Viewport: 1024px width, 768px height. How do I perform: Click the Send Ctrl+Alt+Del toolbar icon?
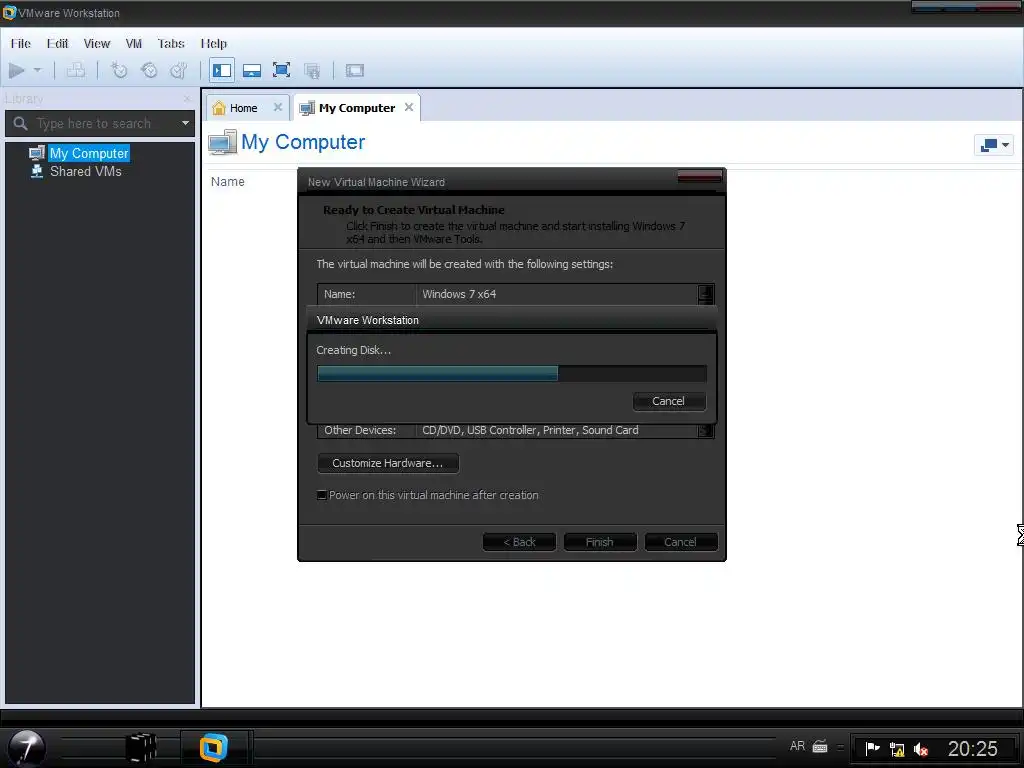pyautogui.click(x=76, y=70)
